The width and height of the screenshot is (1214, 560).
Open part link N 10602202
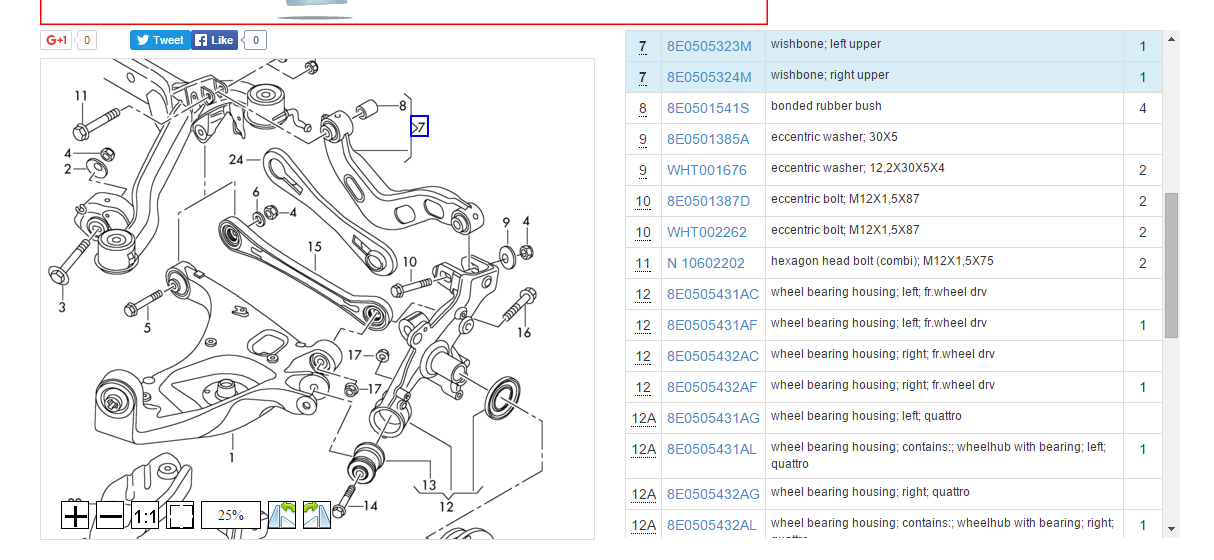click(x=705, y=263)
